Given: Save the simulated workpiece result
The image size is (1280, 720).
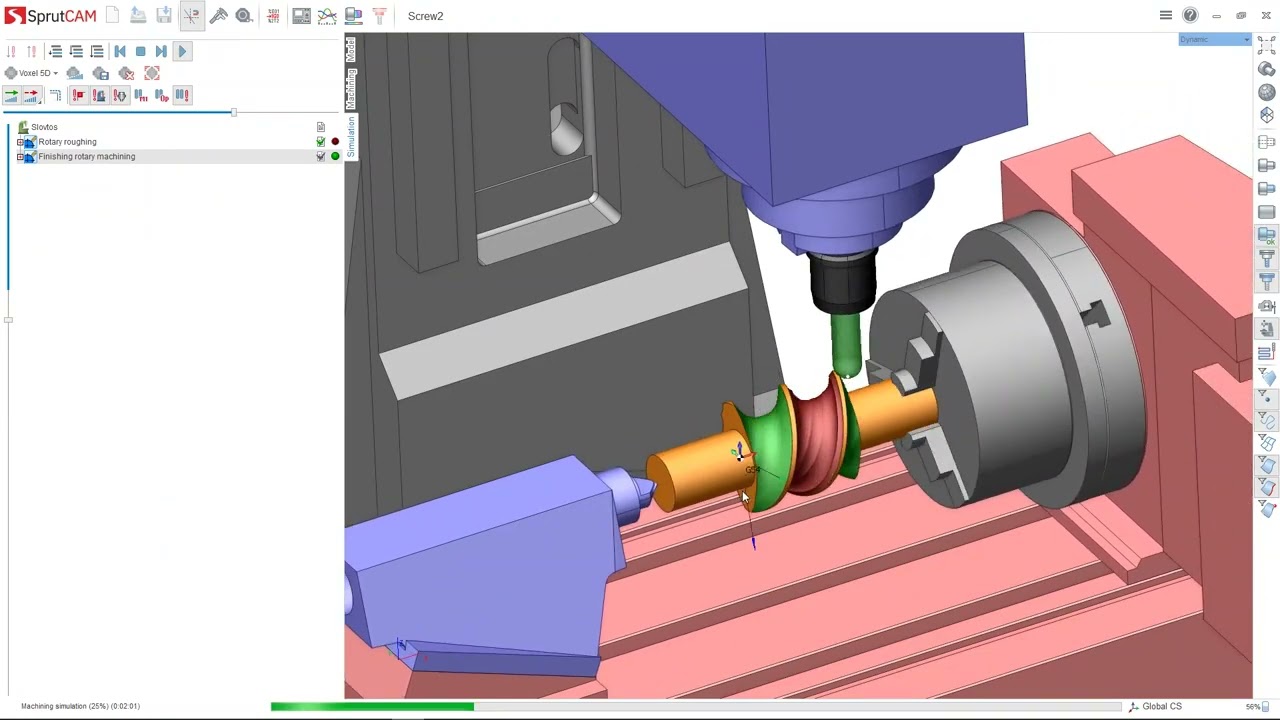Looking at the screenshot, I should pyautogui.click(x=101, y=73).
